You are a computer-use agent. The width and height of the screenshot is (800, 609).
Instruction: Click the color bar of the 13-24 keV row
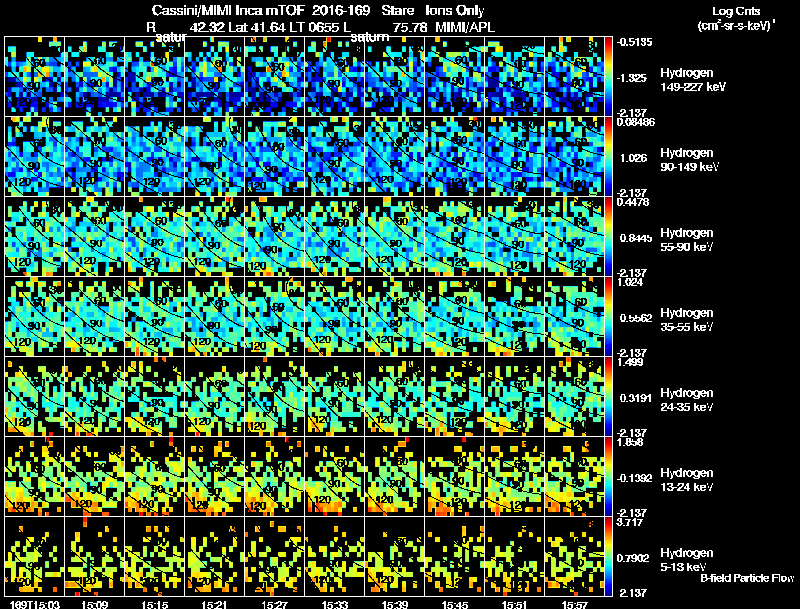[608, 476]
